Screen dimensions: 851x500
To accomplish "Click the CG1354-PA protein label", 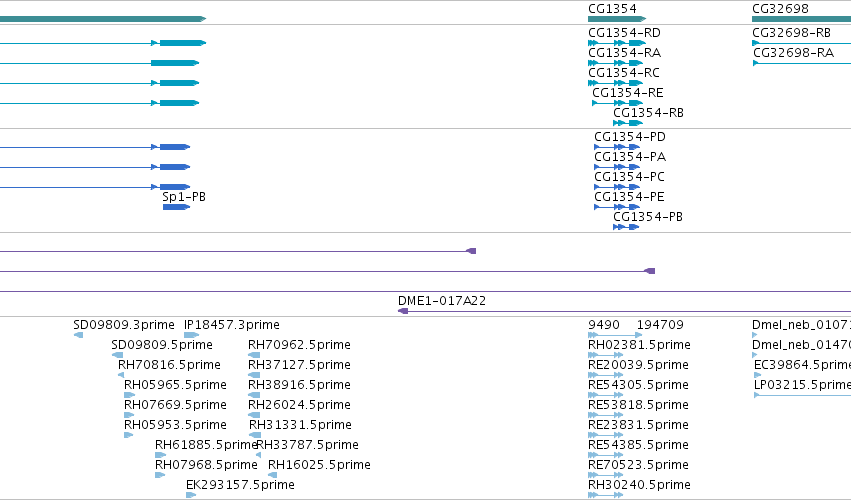I will pos(630,157).
